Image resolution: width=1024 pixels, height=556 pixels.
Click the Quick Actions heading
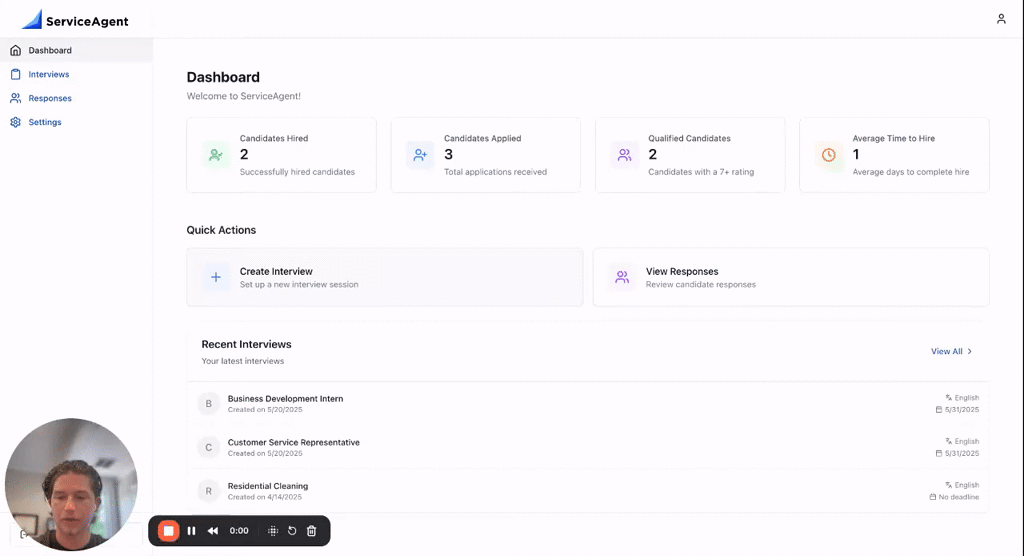point(221,230)
